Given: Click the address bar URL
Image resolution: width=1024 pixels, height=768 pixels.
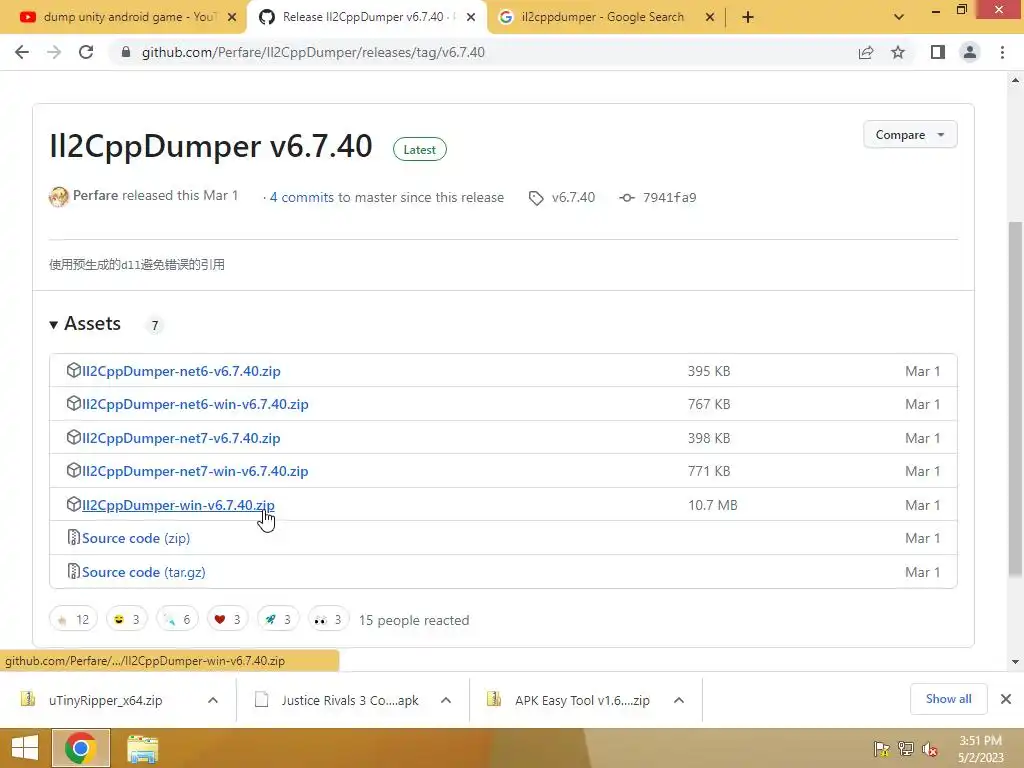Looking at the screenshot, I should pos(313,52).
